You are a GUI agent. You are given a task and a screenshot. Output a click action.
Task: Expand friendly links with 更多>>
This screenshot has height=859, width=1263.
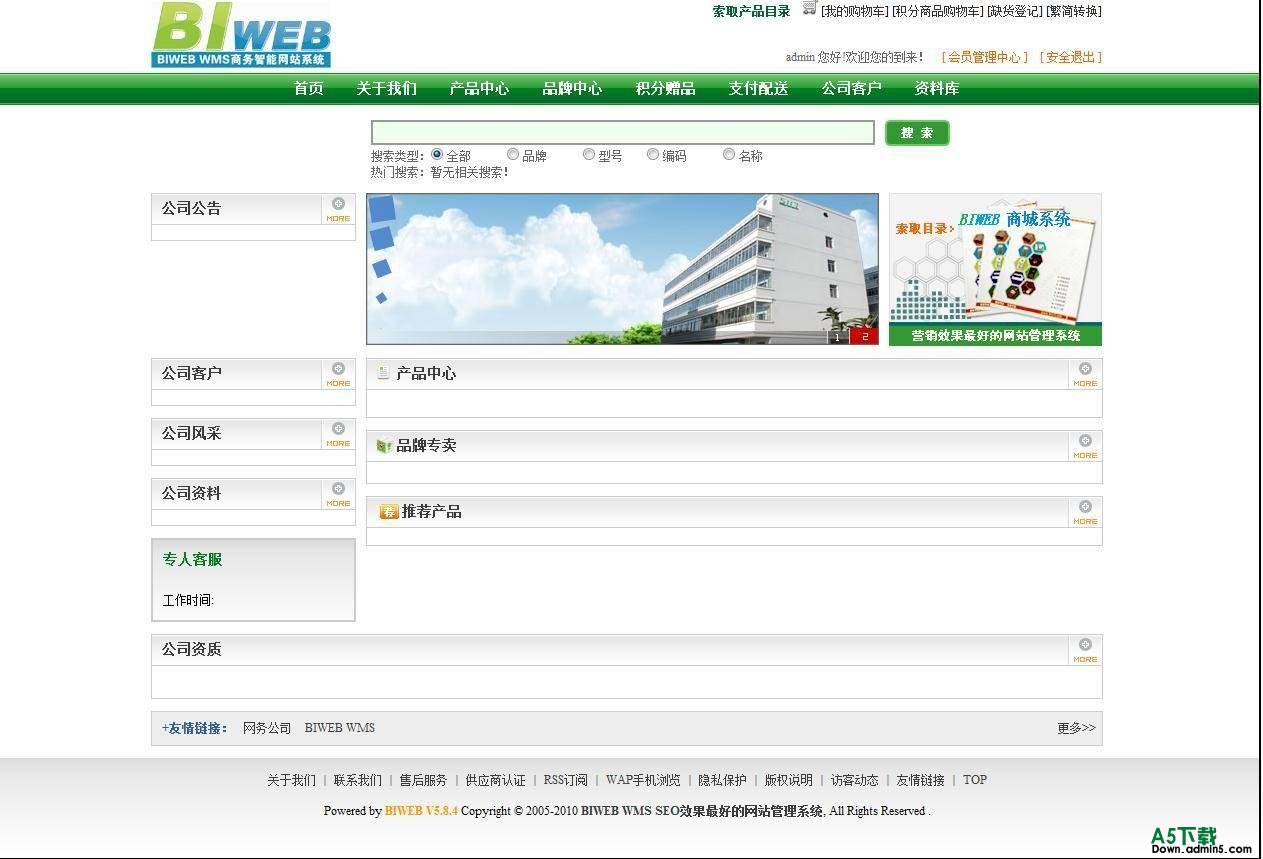click(x=1076, y=728)
